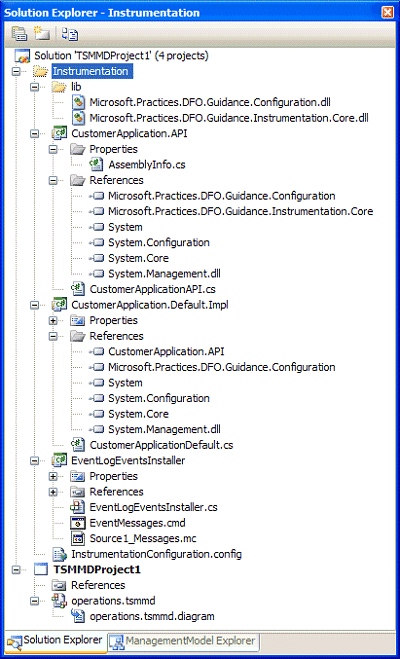Select System.Core under CustomerApplication.Default.Impl references
This screenshot has width=400, height=659.
coord(138,414)
